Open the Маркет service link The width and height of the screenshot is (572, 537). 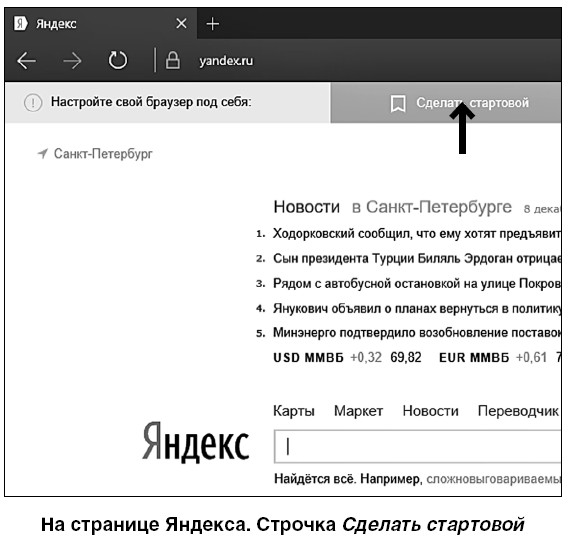[358, 411]
